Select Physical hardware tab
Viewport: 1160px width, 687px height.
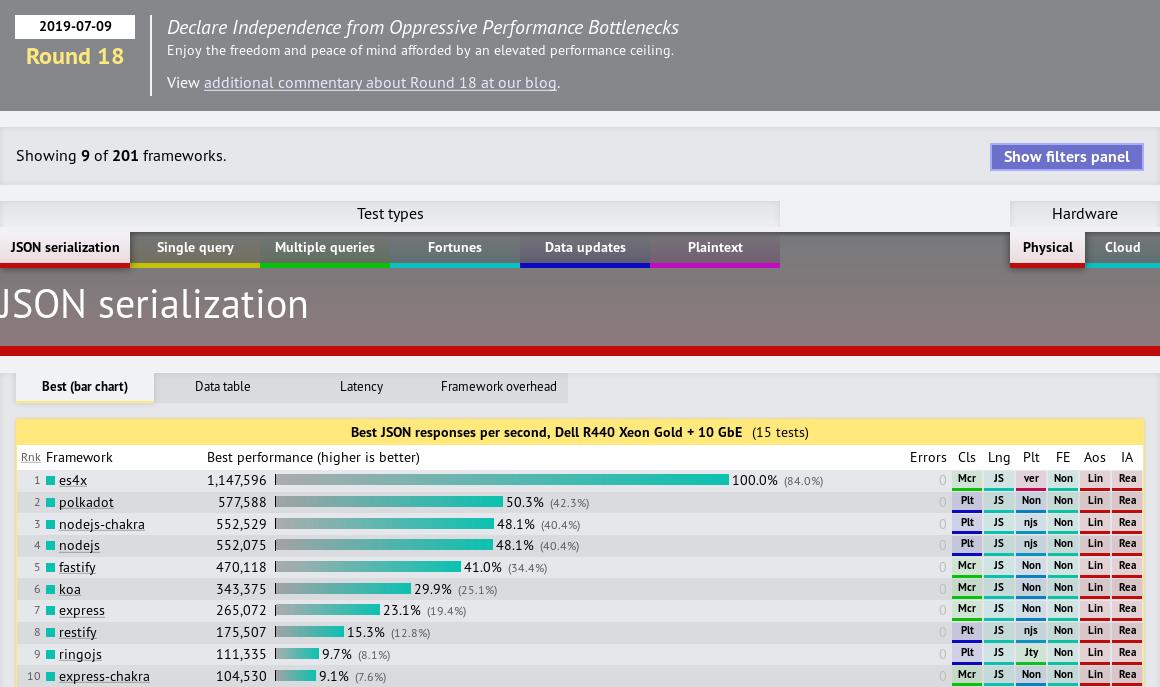pyautogui.click(x=1048, y=248)
